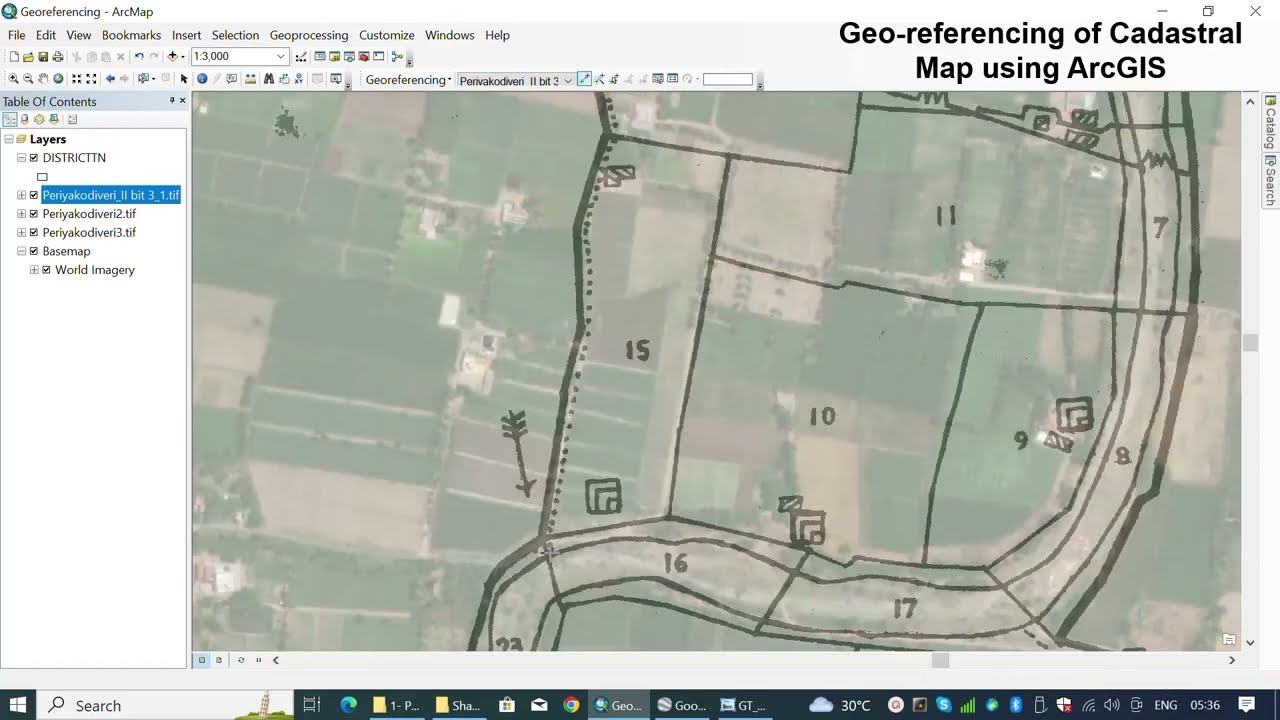Viewport: 1280px width, 720px height.
Task: Click in the georeferencing rotation value field
Action: point(728,79)
